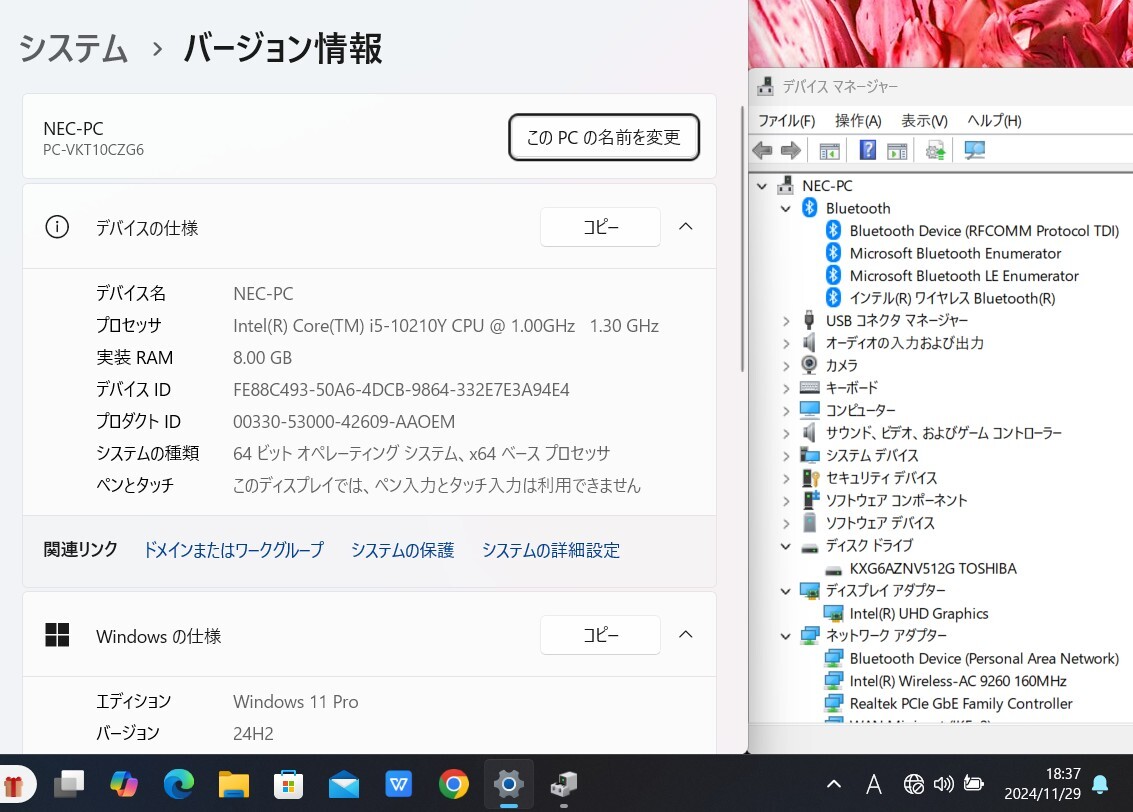This screenshot has width=1133, height=812.
Task: Click コピー button for デバイスの仕様
Action: tap(600, 227)
